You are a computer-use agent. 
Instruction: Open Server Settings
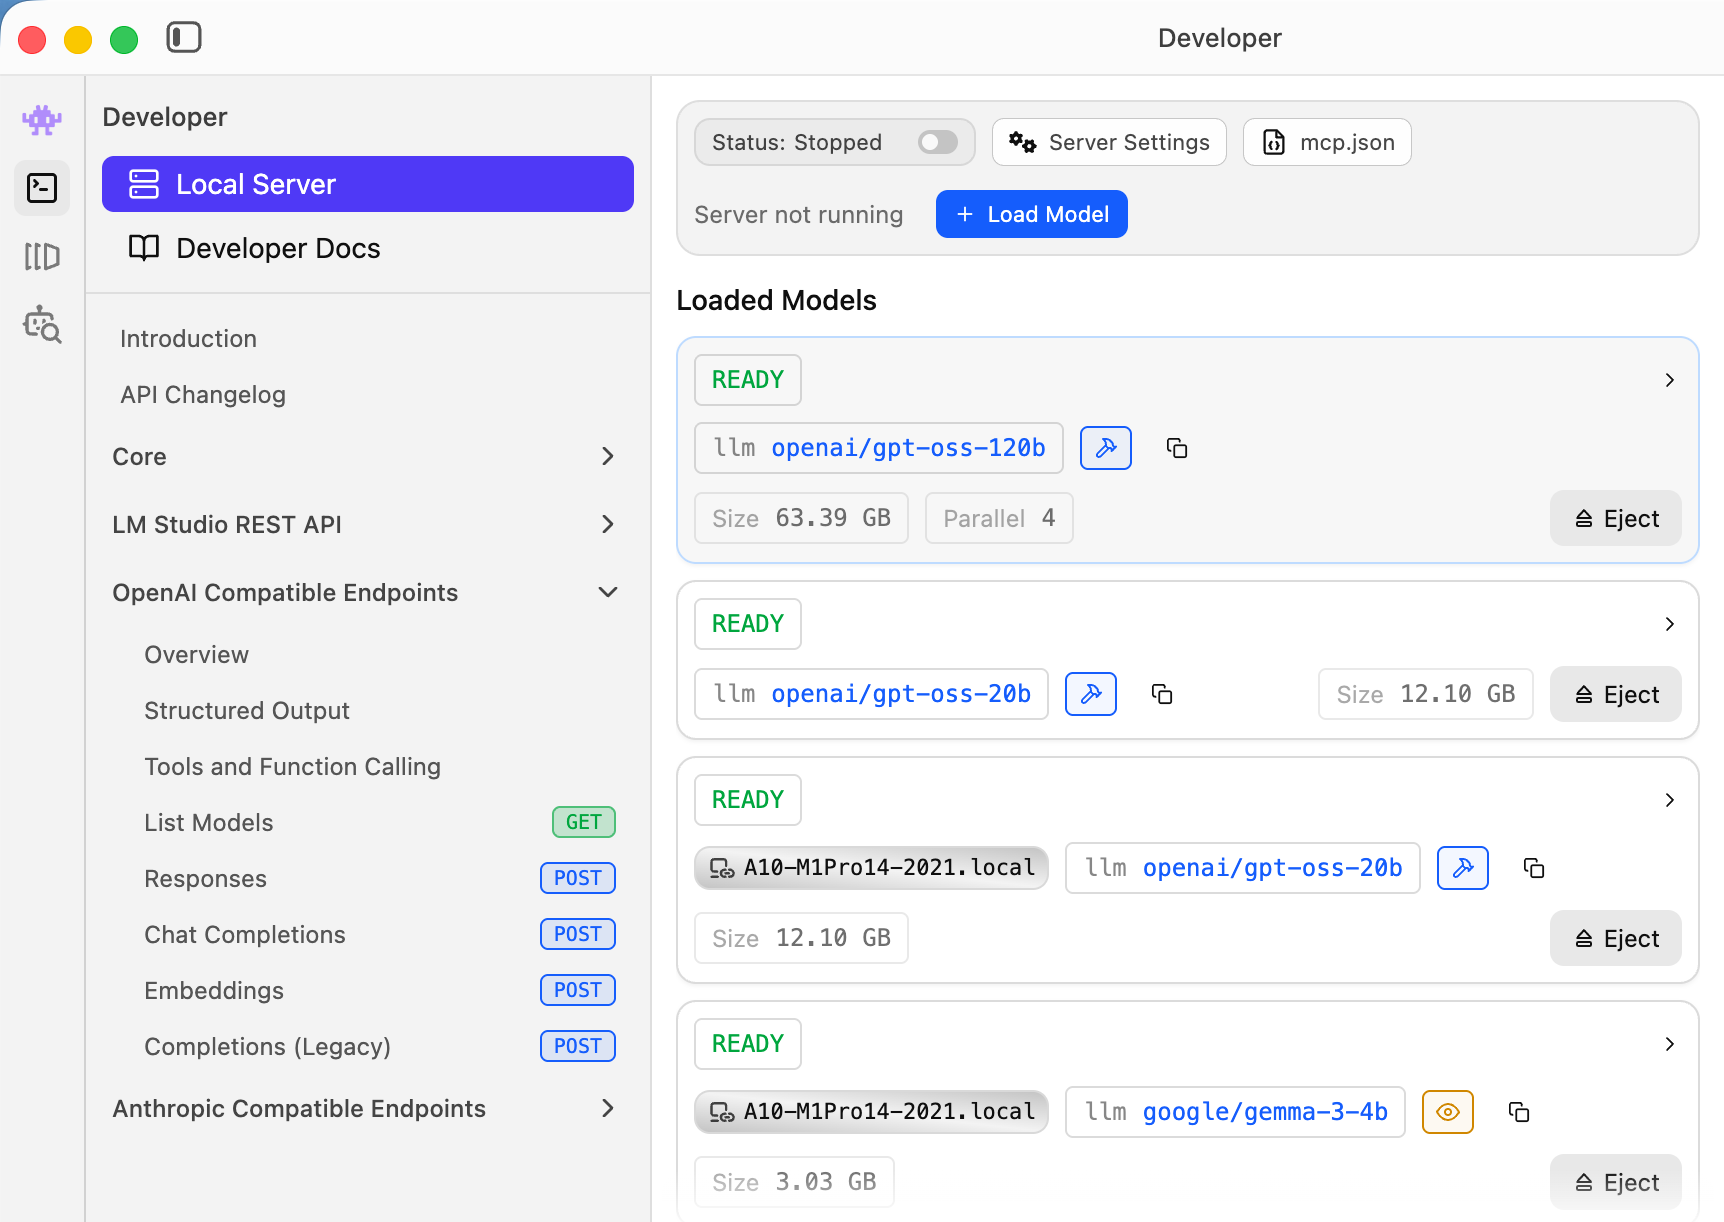coord(1109,142)
